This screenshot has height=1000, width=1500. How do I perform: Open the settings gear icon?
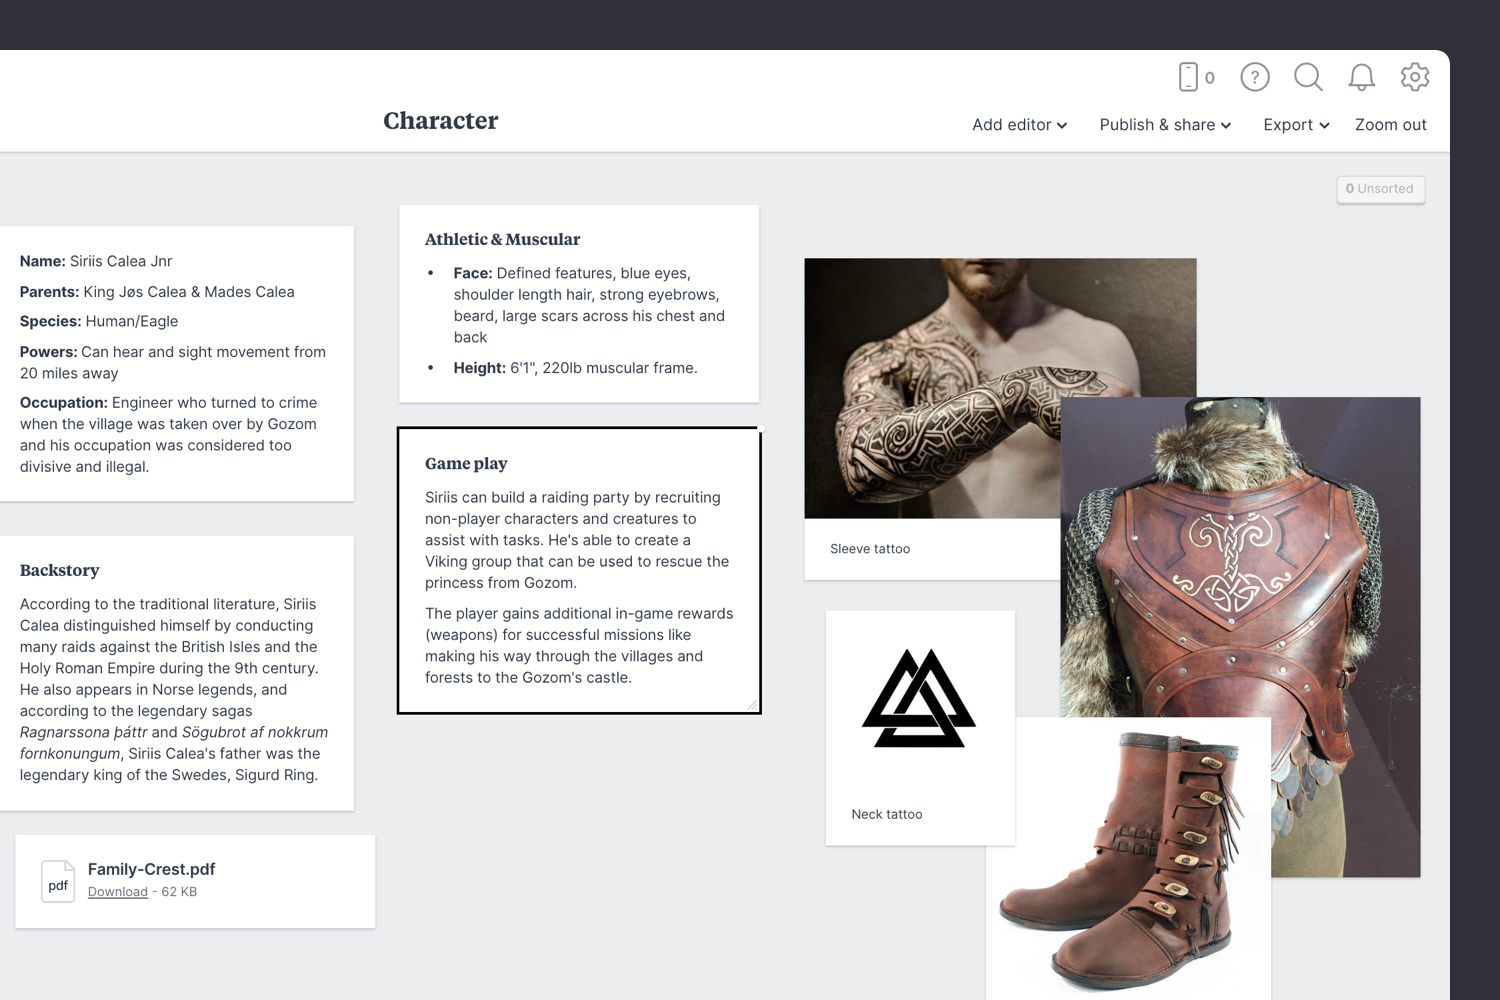pos(1415,77)
